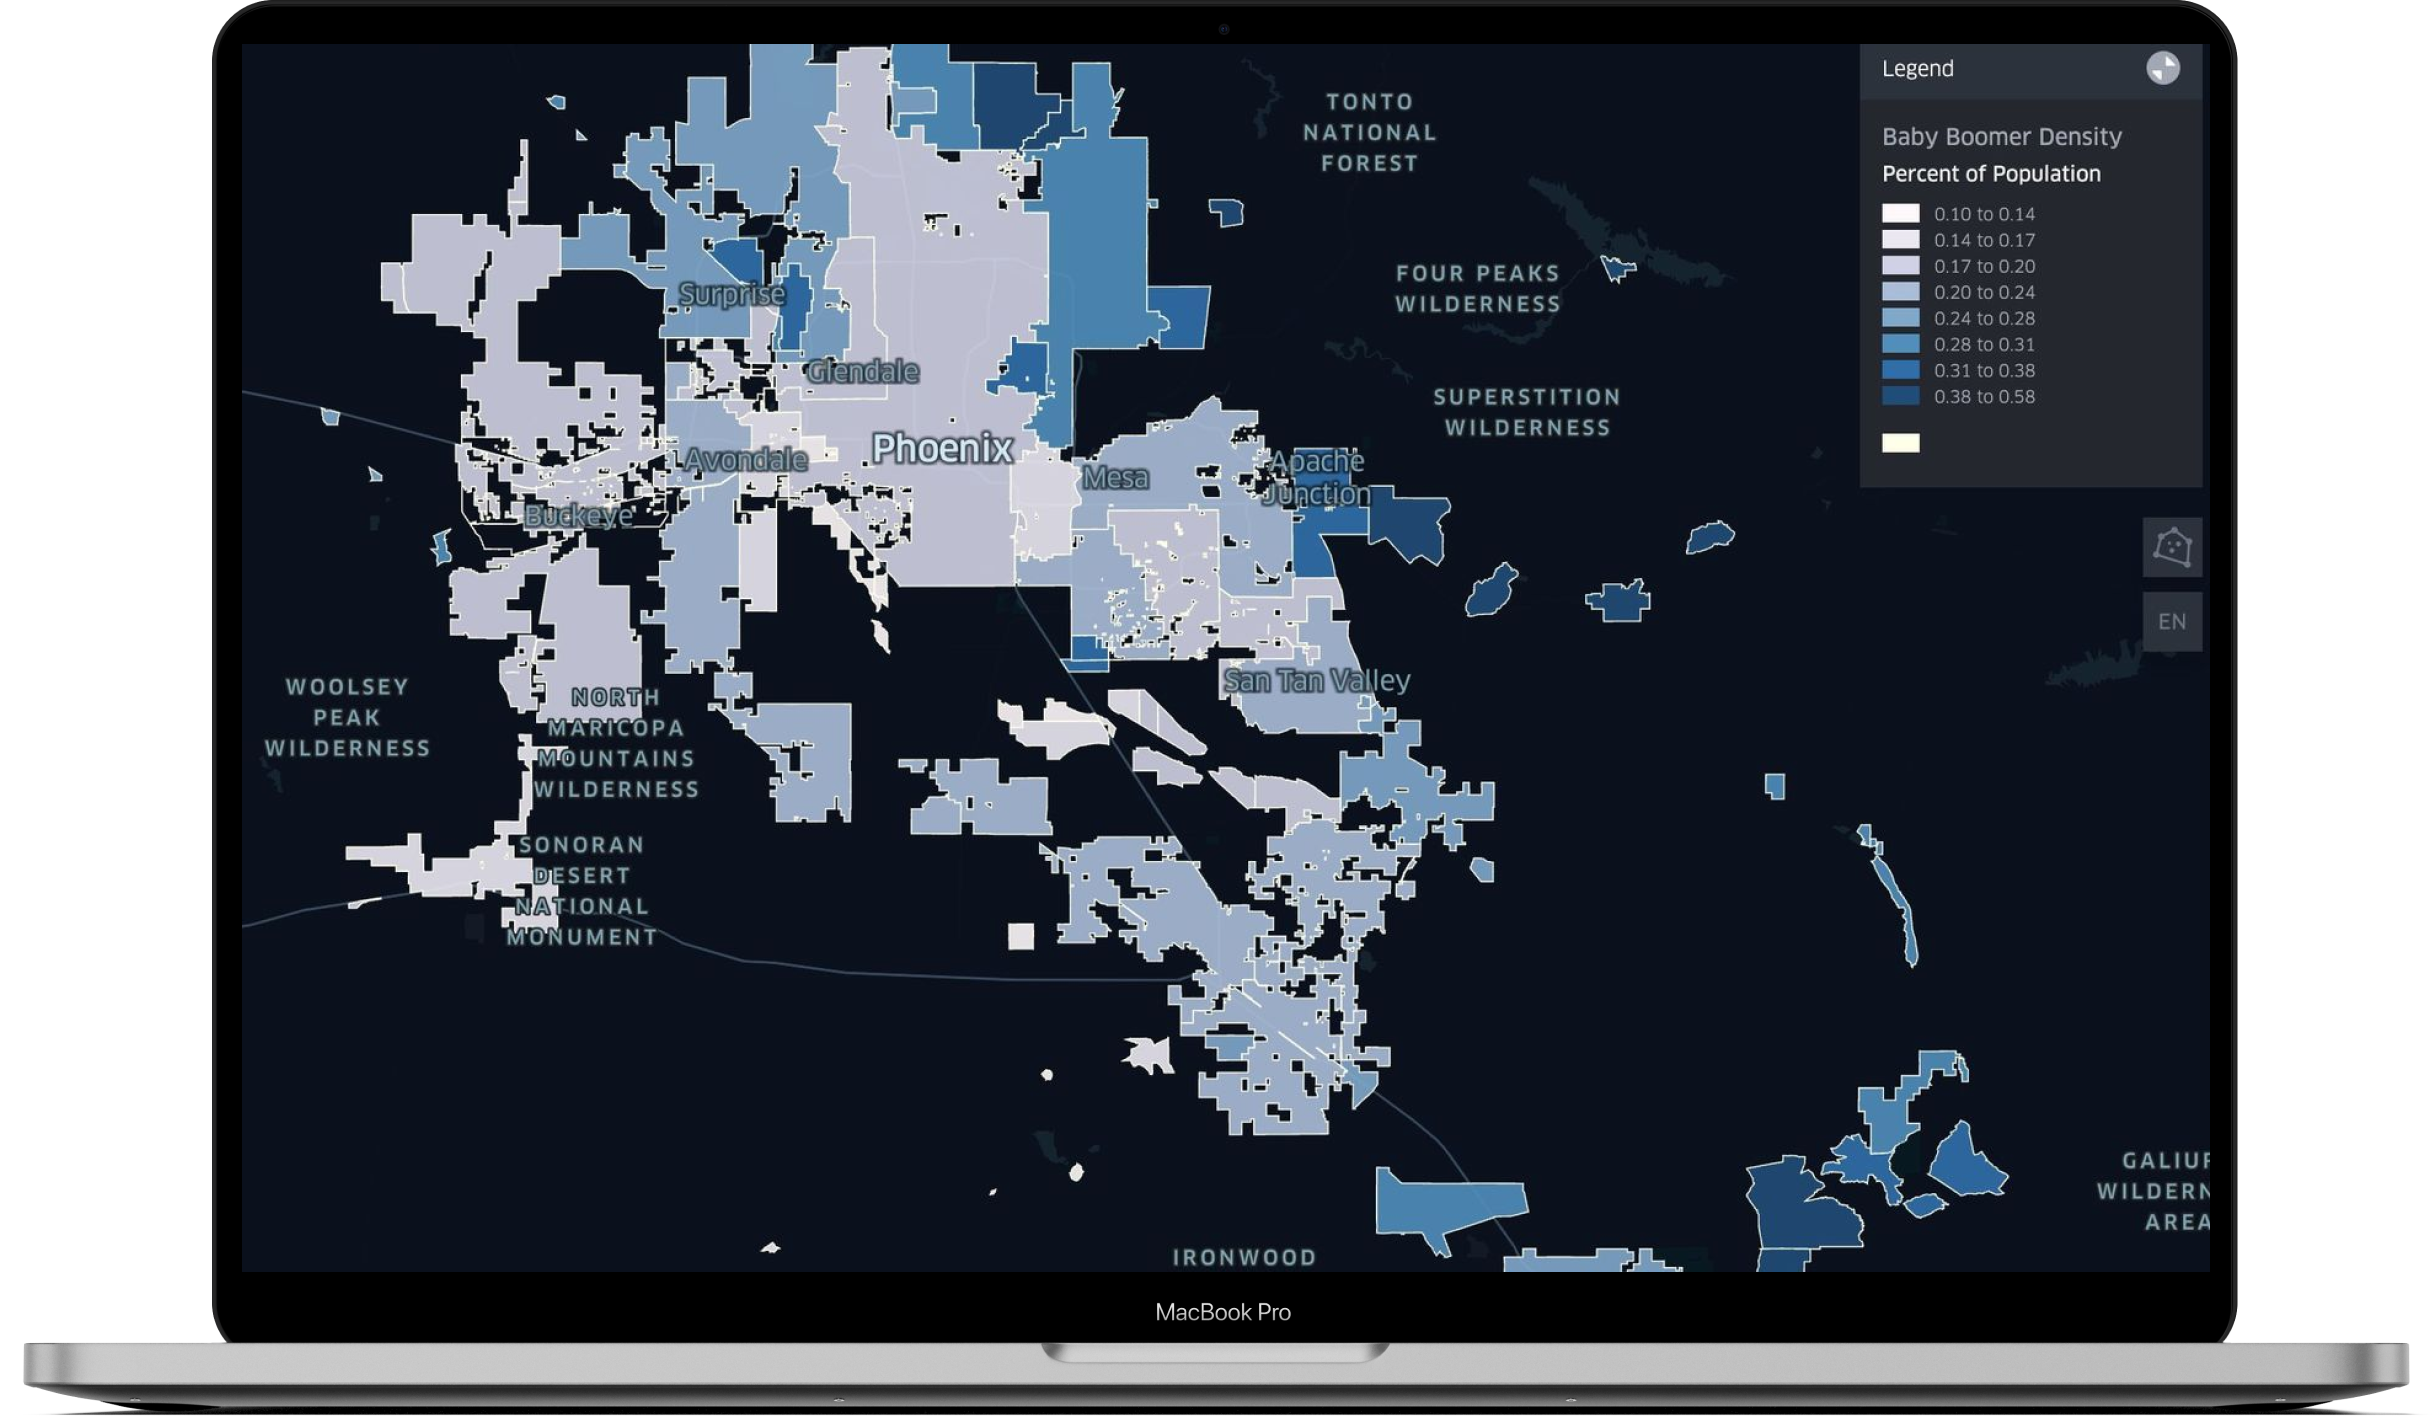This screenshot has height=1421, width=2432.
Task: Click the San Tan Valley label
Action: (1316, 681)
